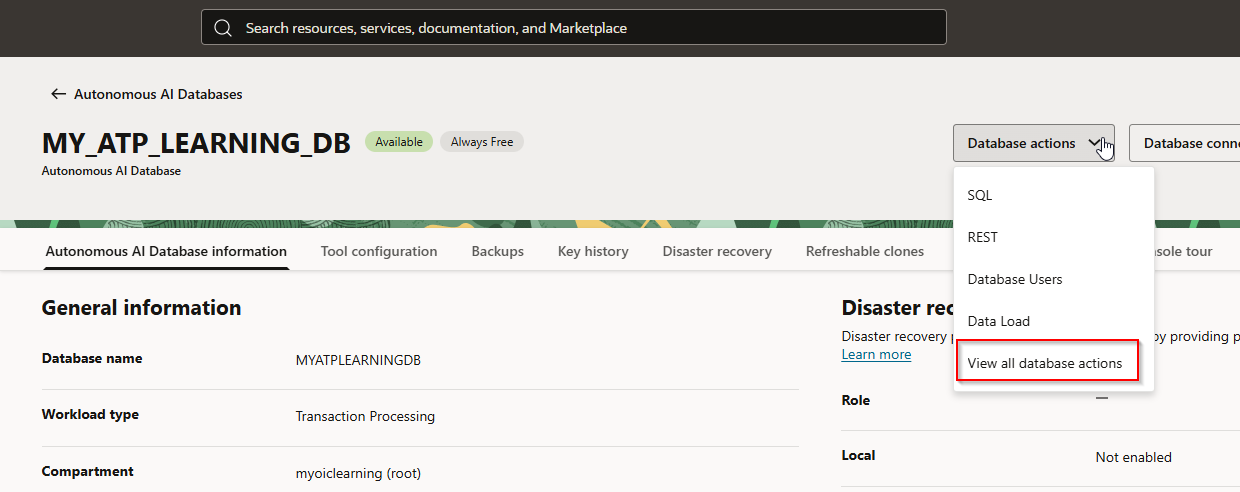Switch to the Tool configuration tab

click(x=379, y=251)
